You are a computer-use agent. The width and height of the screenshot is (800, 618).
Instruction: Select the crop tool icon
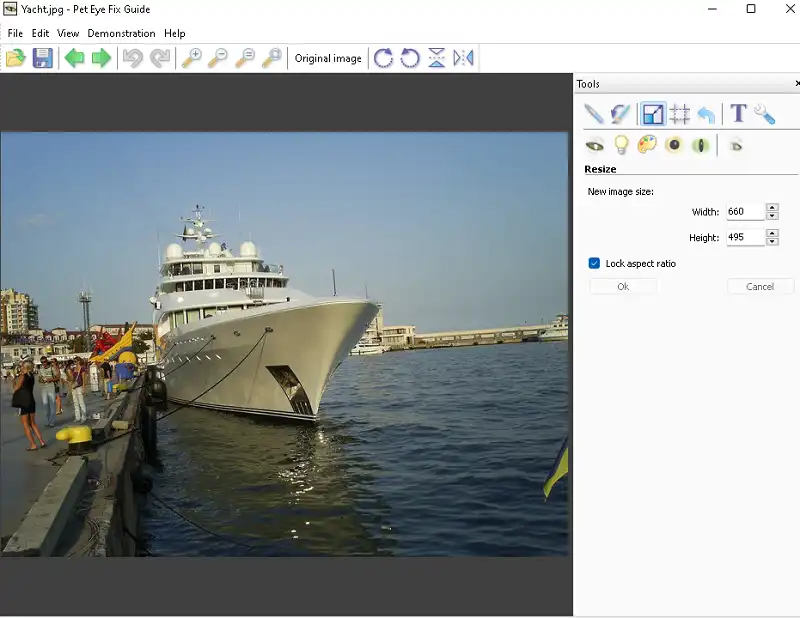coord(680,114)
